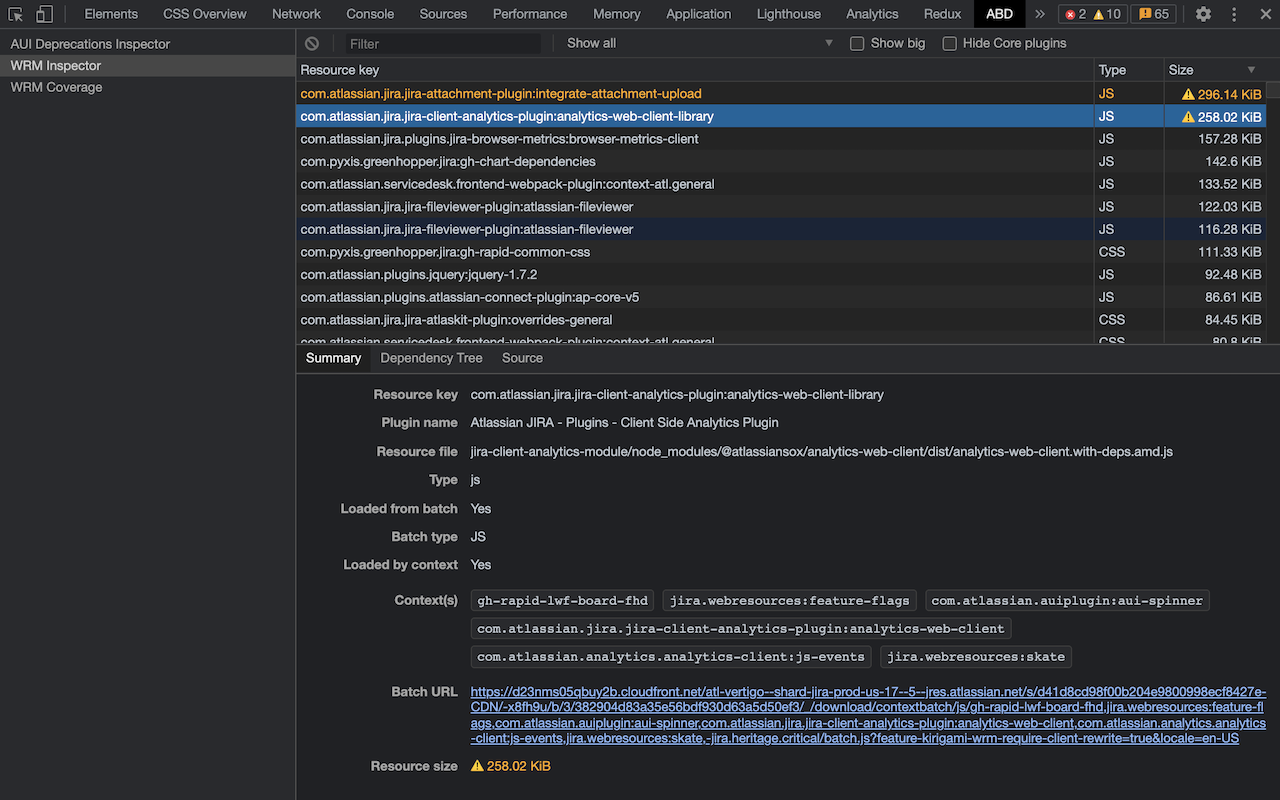Open the Application tab
The height and width of the screenshot is (800, 1280).
pyautogui.click(x=698, y=14)
